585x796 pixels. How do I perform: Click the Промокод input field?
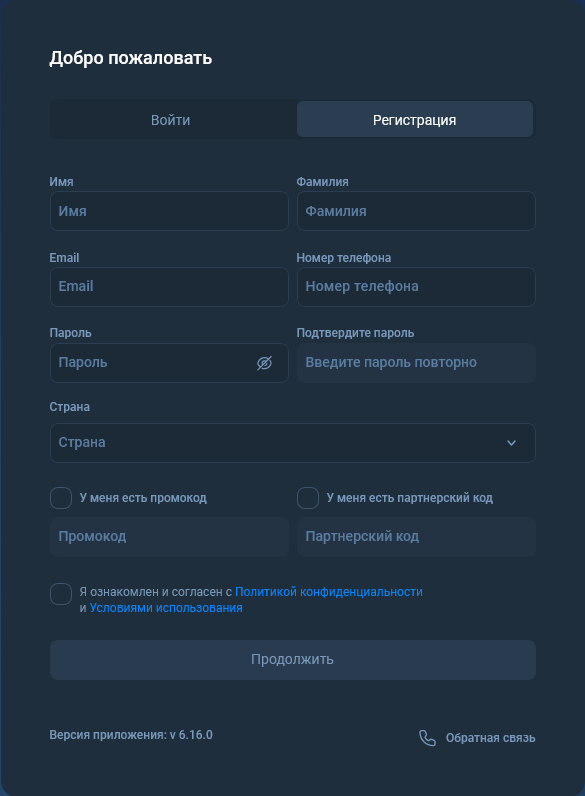[169, 537]
